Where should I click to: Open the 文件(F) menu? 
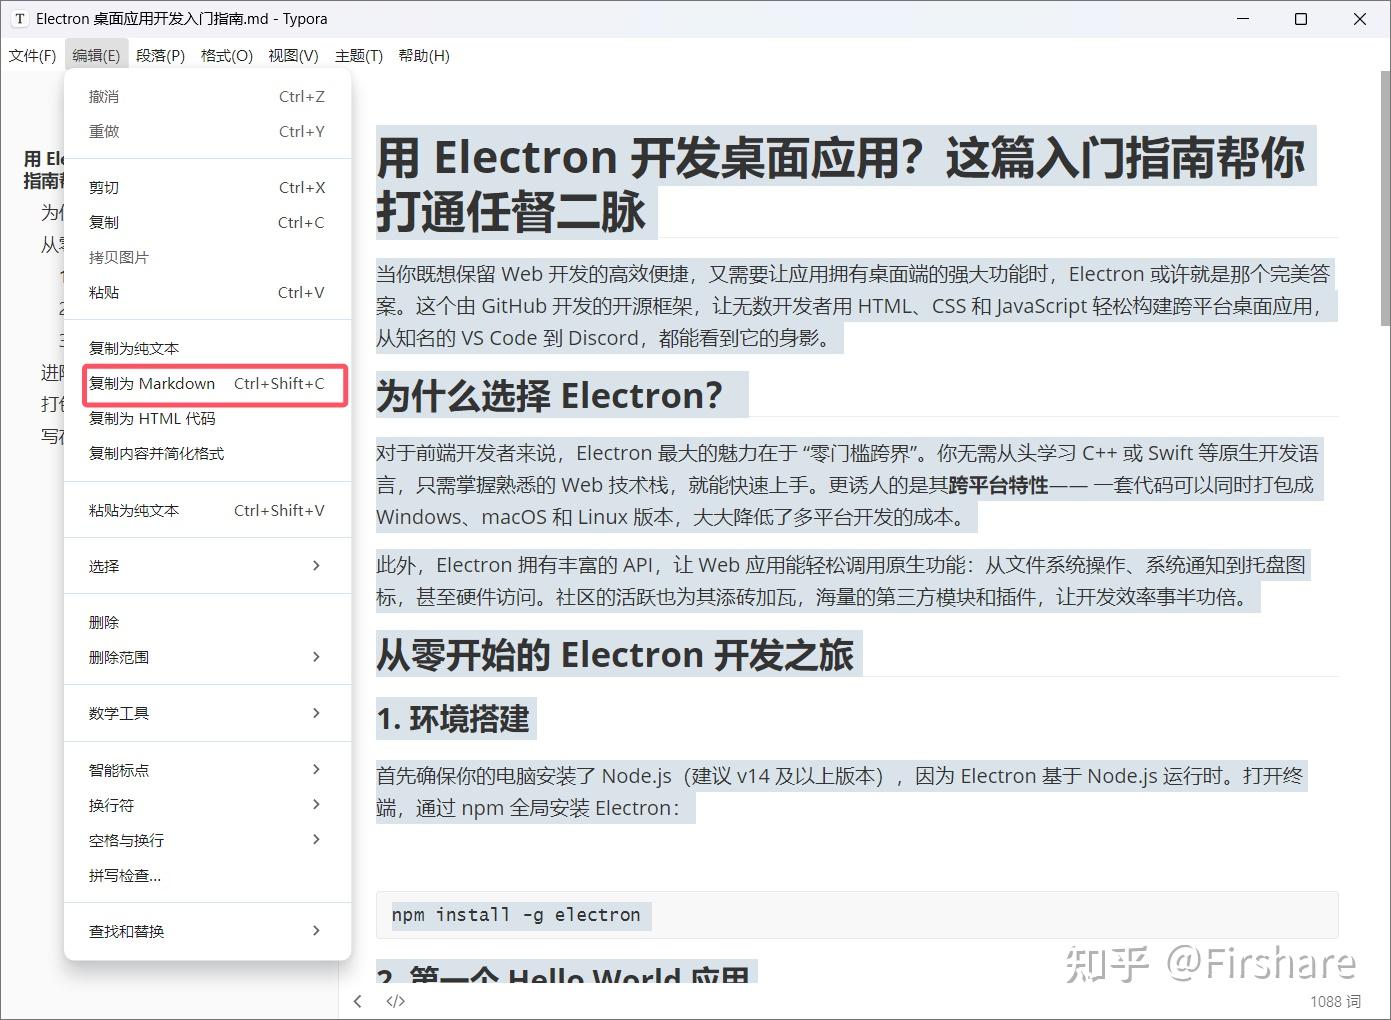[x=32, y=56]
